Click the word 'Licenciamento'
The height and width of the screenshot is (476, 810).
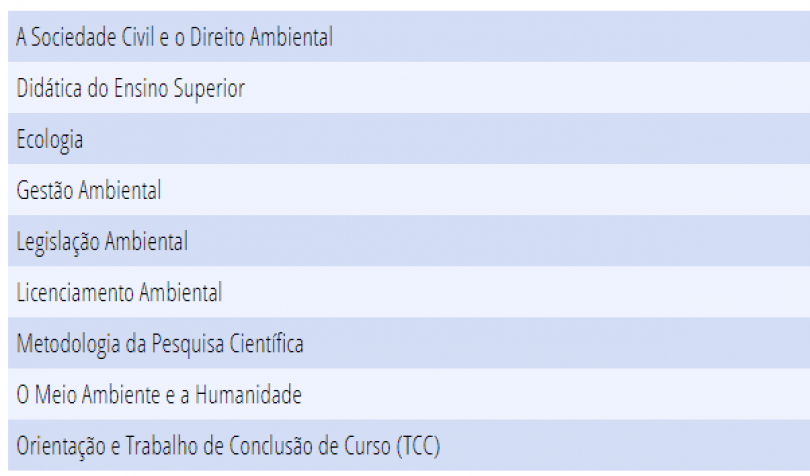75,293
